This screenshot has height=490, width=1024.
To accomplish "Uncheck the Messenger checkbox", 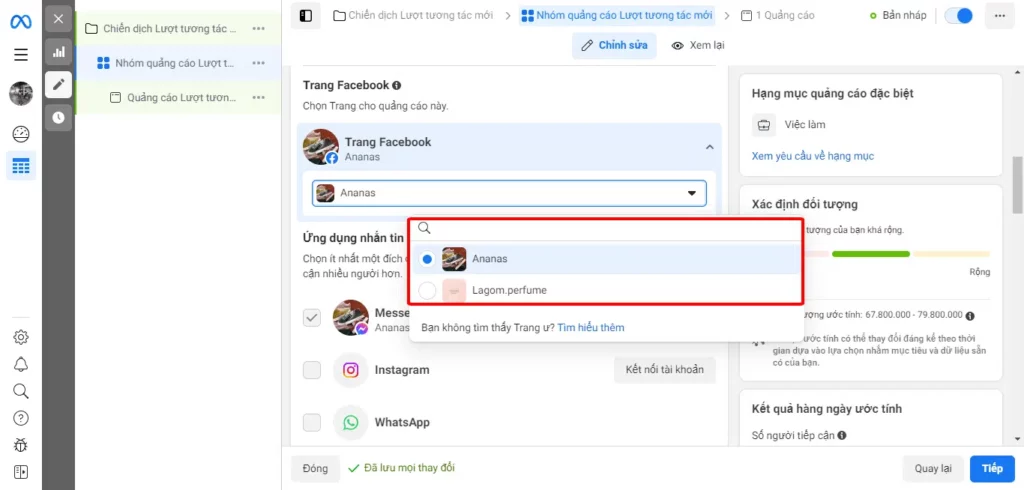I will click(x=312, y=318).
